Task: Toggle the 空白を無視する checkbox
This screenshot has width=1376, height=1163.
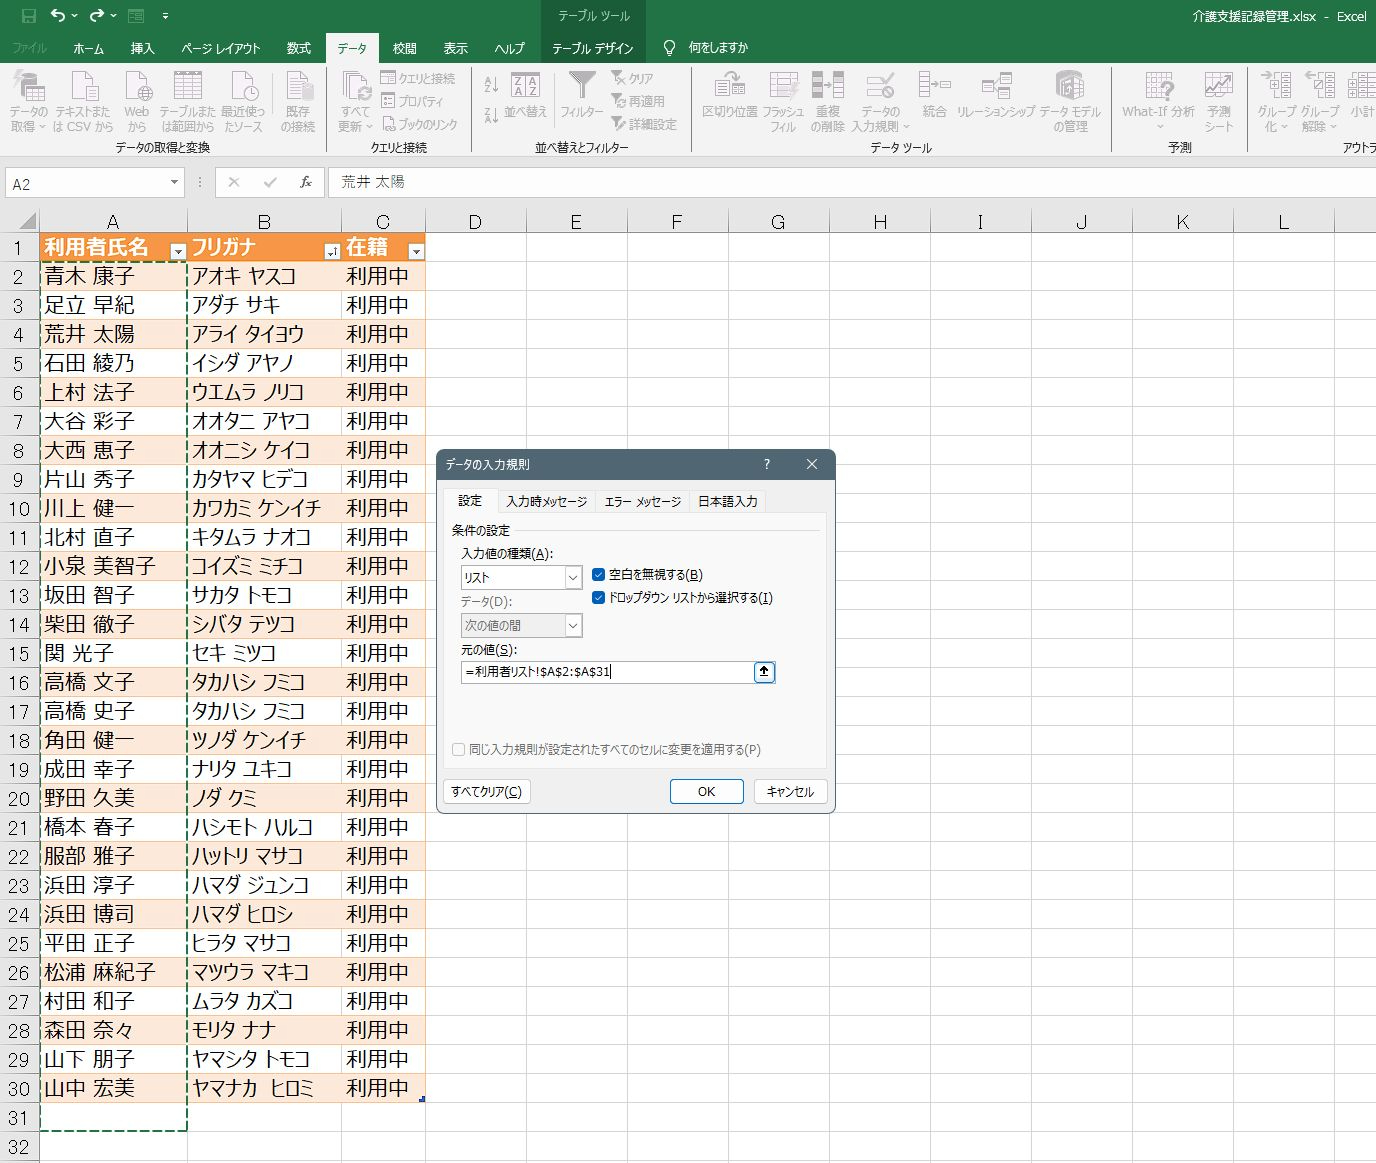Action: (x=598, y=575)
